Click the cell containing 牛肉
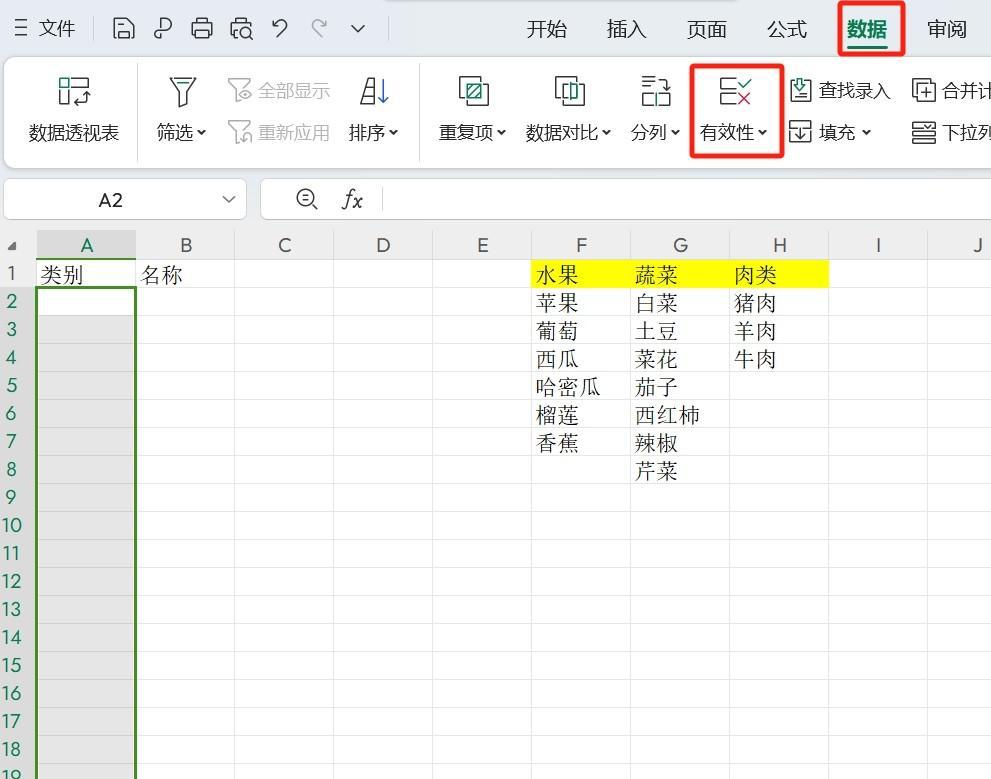The width and height of the screenshot is (991, 779). (779, 358)
